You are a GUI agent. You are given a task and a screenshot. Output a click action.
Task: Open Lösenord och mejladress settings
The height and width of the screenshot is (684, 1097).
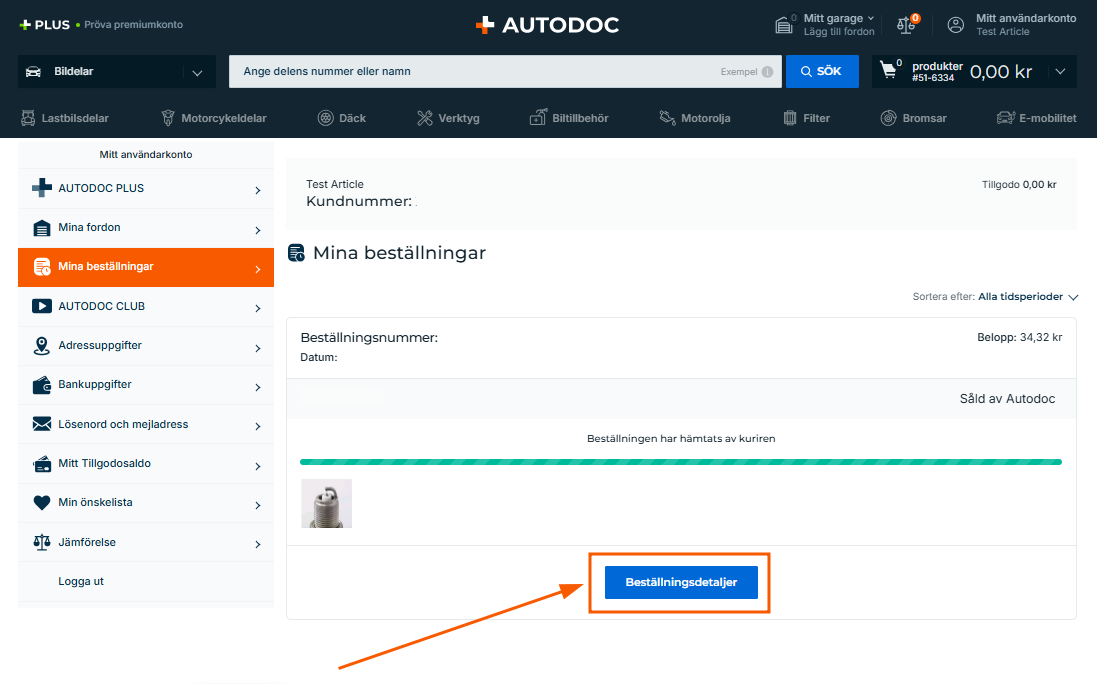(x=146, y=425)
